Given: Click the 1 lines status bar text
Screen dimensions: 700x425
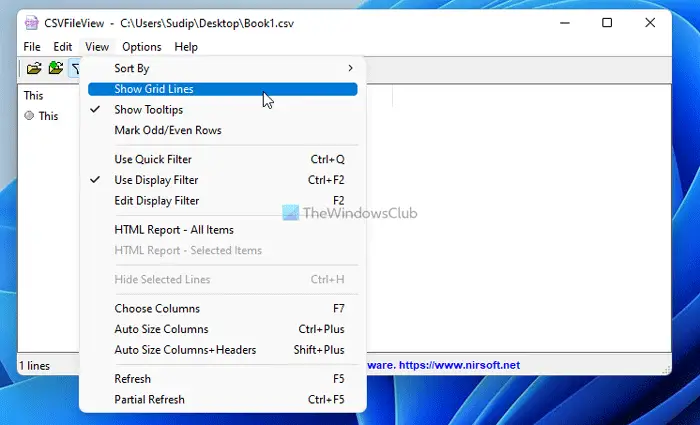Looking at the screenshot, I should (x=34, y=366).
